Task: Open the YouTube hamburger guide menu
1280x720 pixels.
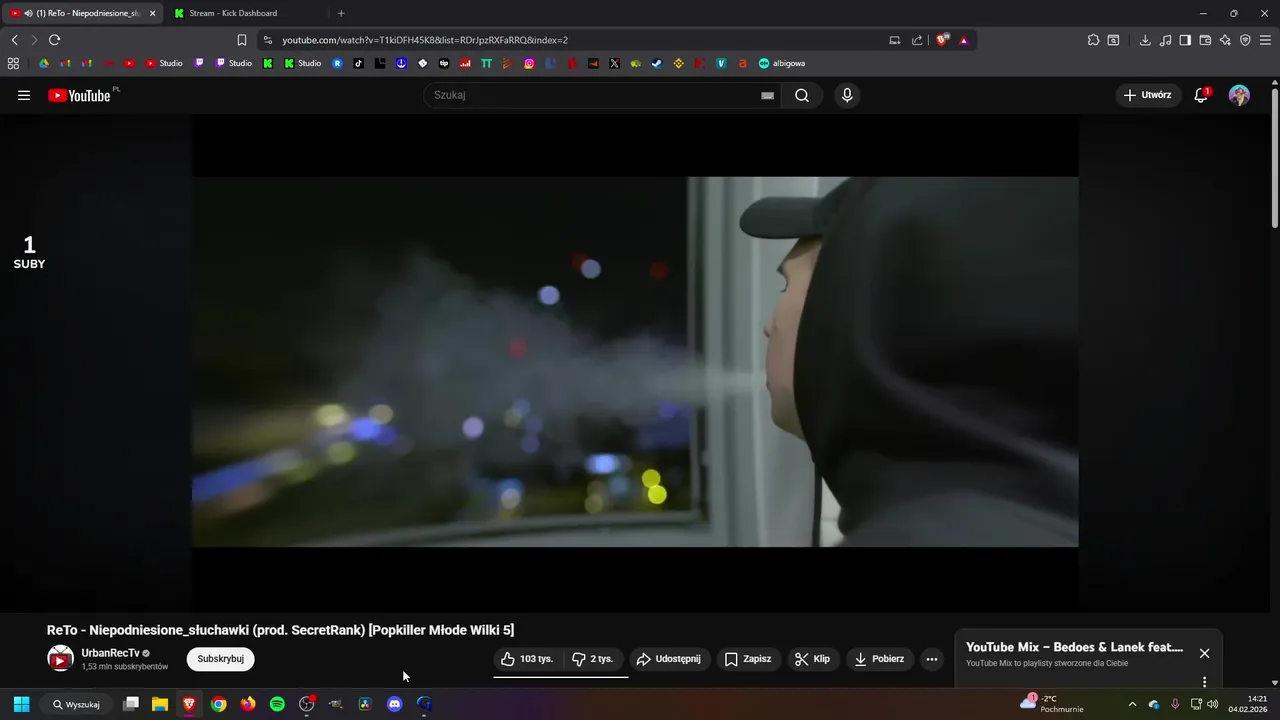Action: pyautogui.click(x=24, y=95)
